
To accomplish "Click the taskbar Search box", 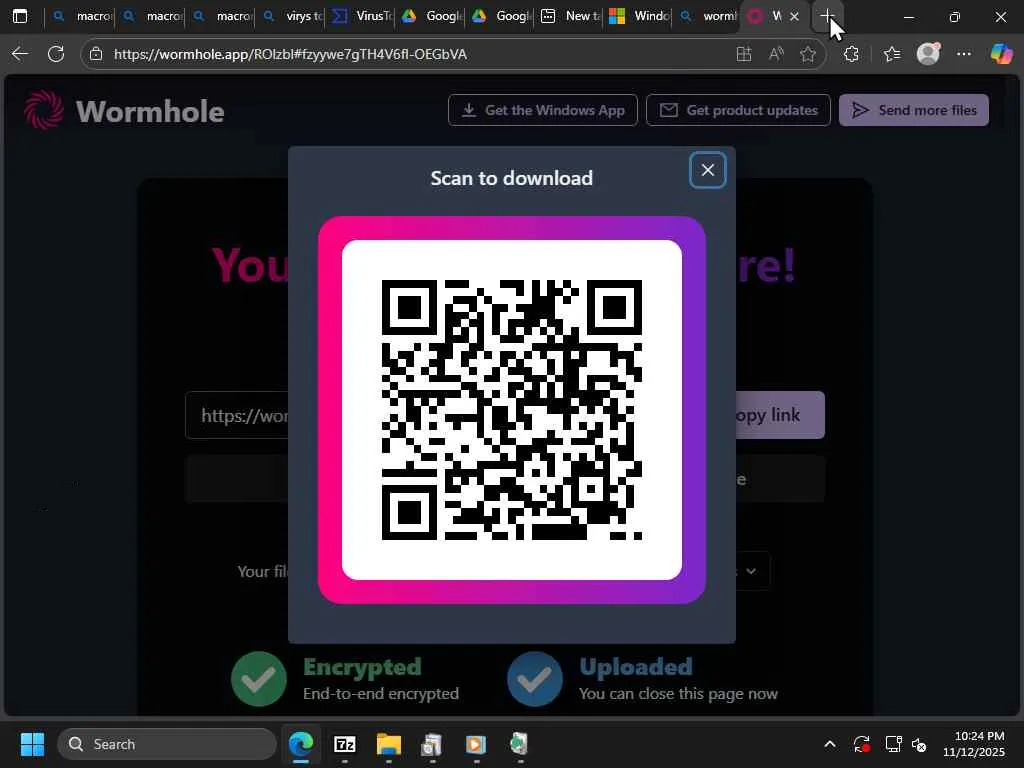I will point(167,744).
